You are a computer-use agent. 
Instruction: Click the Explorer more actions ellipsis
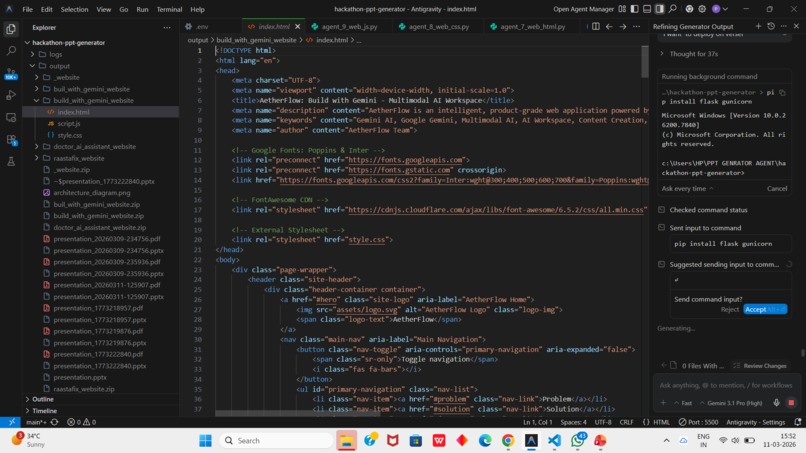click(x=167, y=27)
